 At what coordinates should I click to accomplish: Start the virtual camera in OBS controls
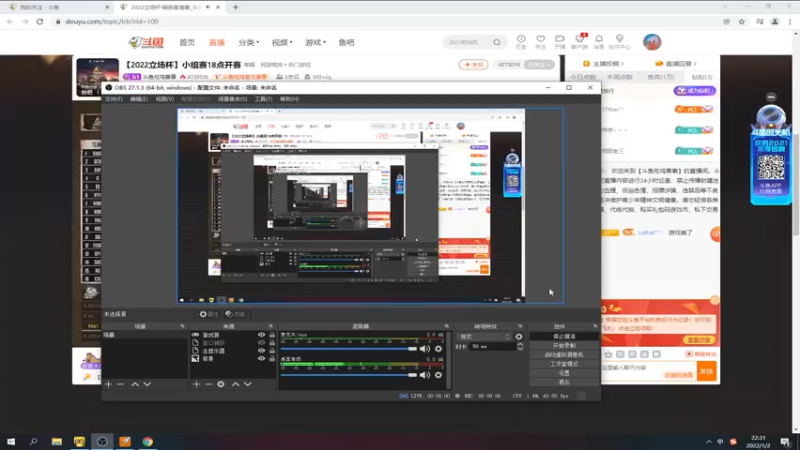[x=564, y=355]
